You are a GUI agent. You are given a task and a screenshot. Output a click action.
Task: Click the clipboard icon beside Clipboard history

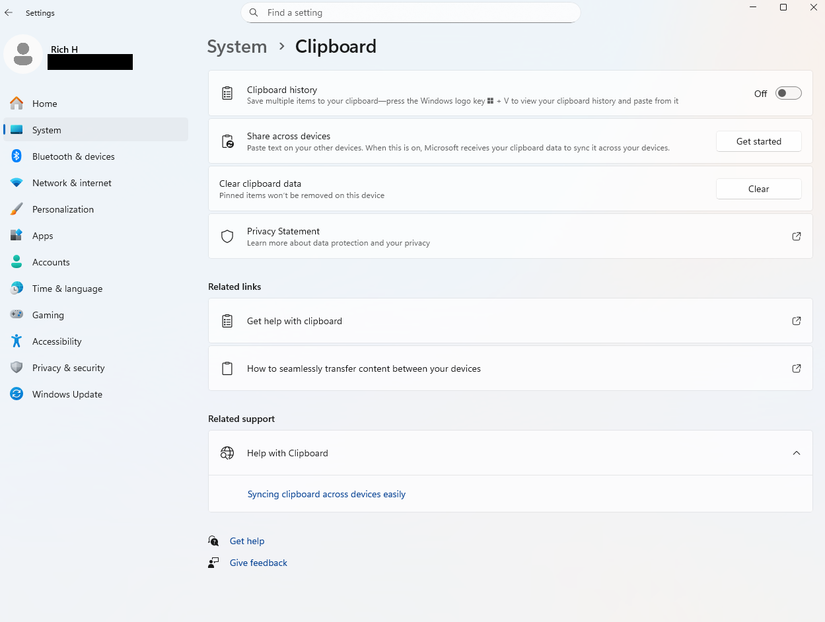(x=226, y=92)
